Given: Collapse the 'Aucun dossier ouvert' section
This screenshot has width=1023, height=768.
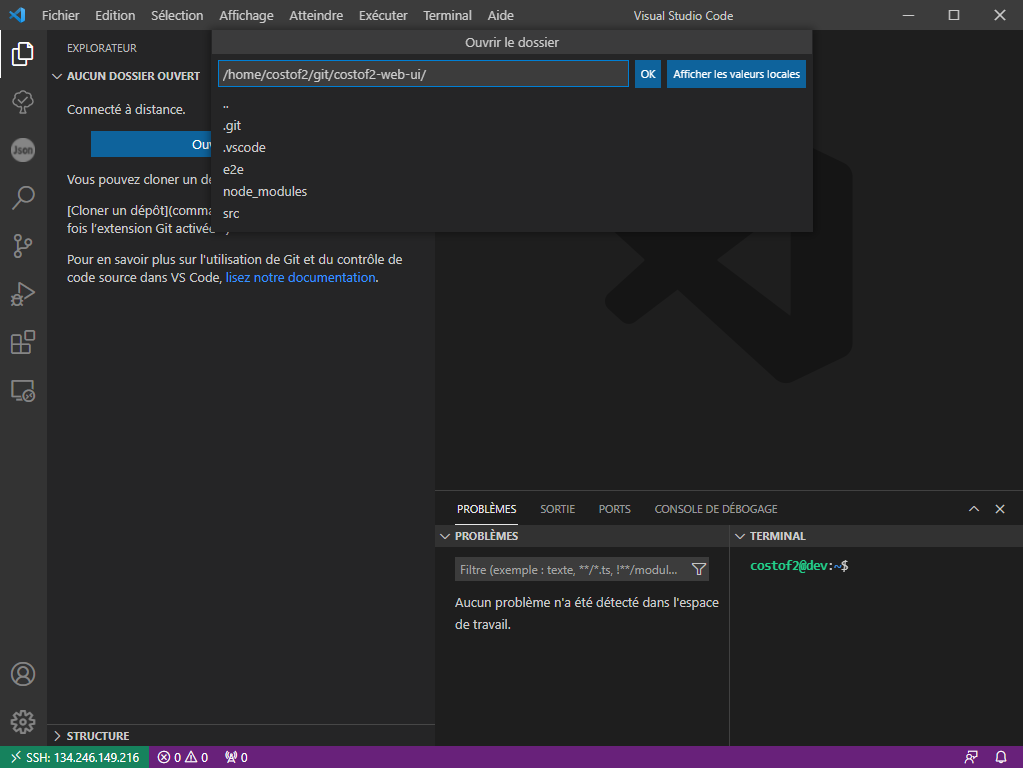Looking at the screenshot, I should pos(58,76).
